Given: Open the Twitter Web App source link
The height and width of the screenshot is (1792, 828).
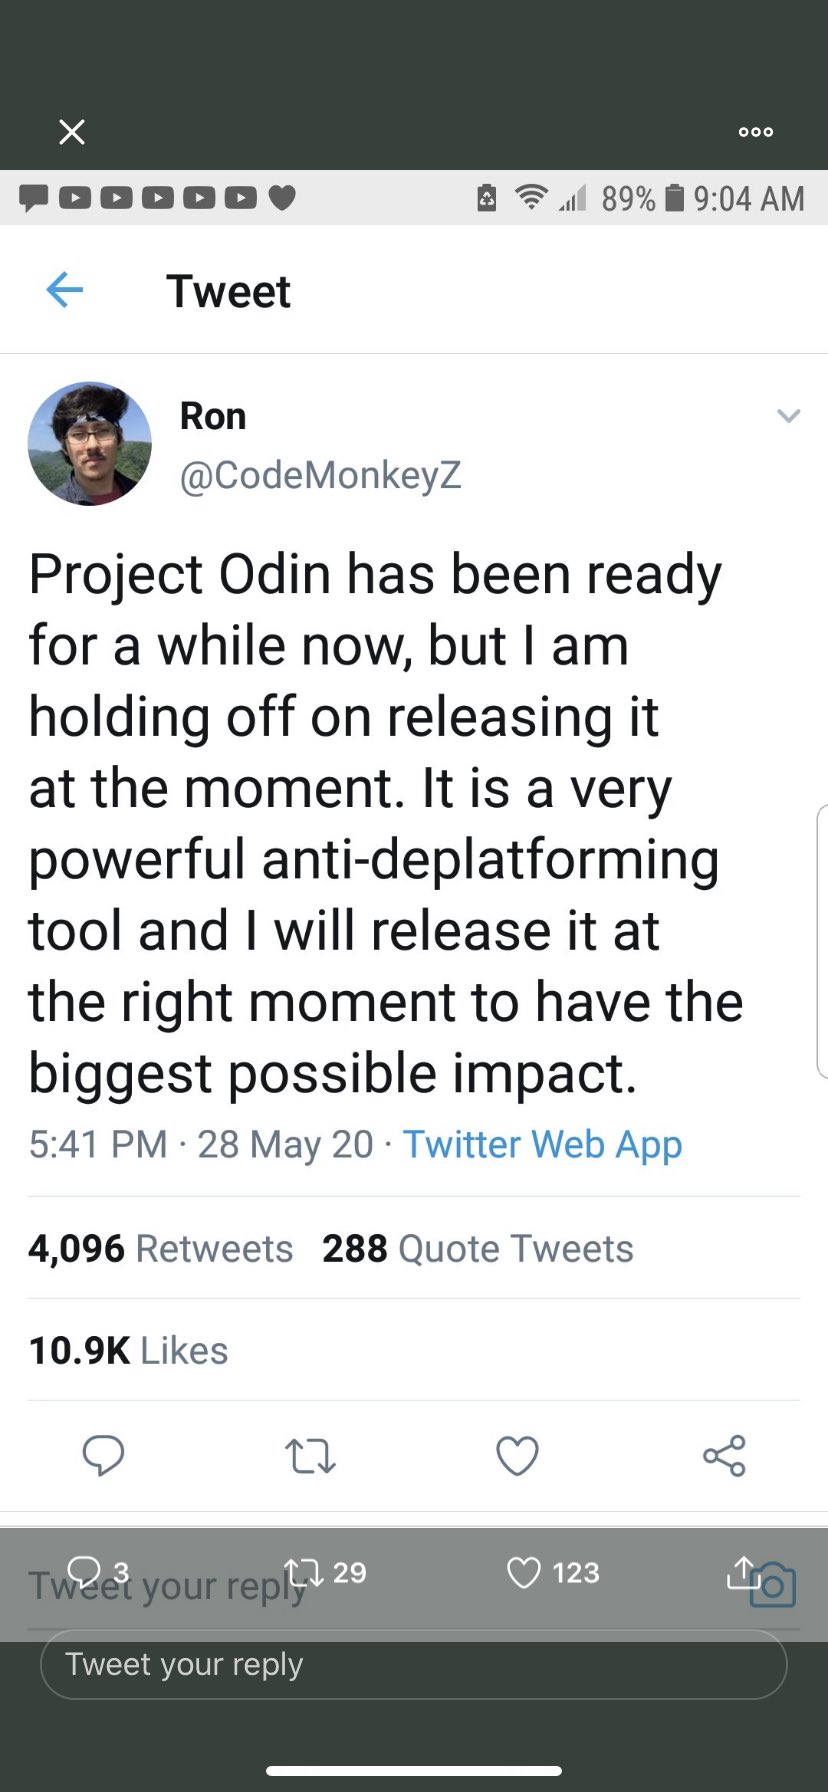Looking at the screenshot, I should click(x=542, y=1144).
